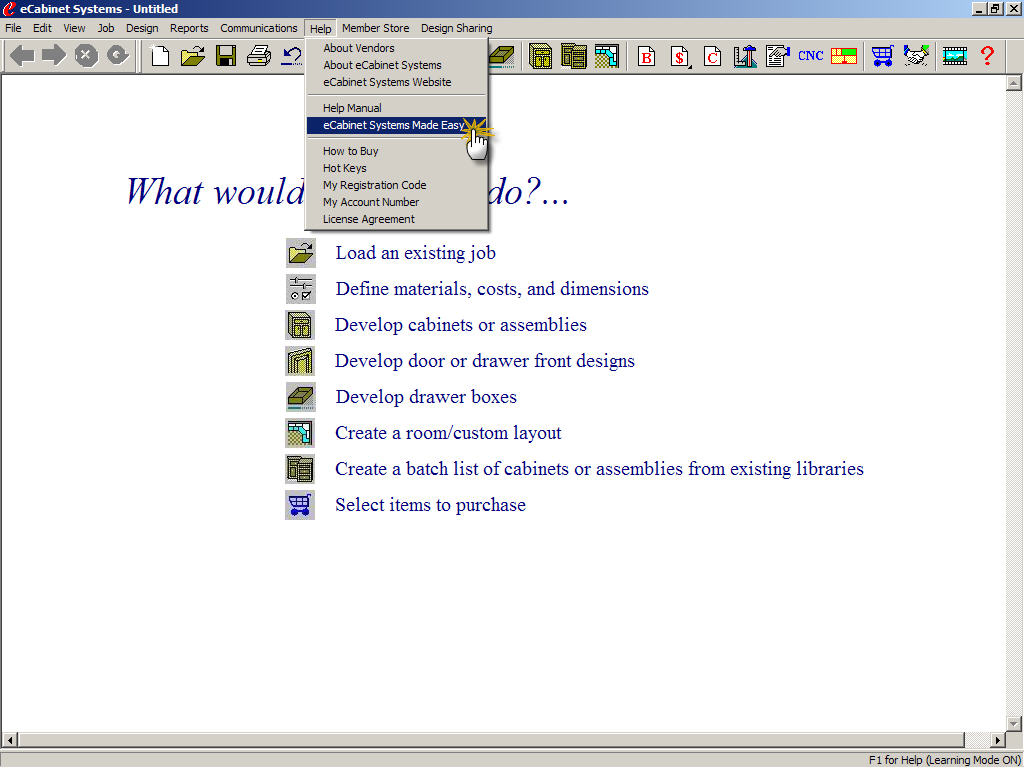Open the cabinet editor toolbar icon
The image size is (1024, 768).
540,56
